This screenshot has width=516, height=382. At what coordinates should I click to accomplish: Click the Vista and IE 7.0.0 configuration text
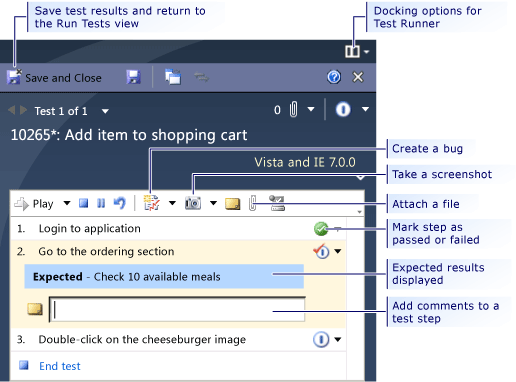[305, 162]
